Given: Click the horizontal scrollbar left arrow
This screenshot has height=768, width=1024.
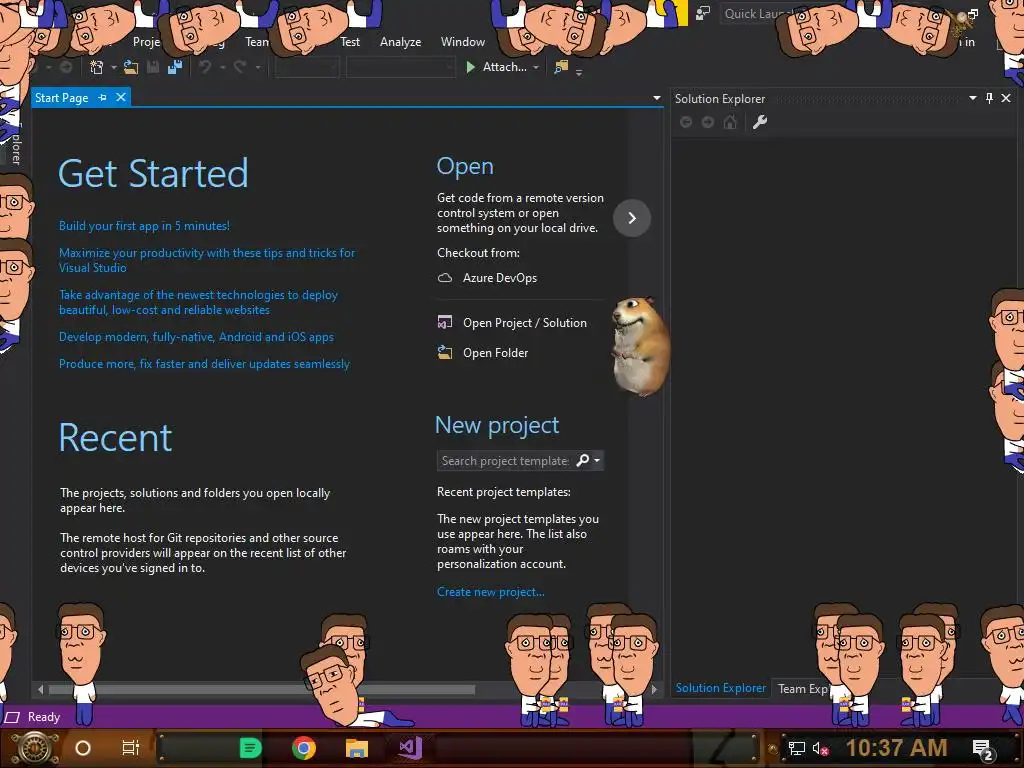Looking at the screenshot, I should [x=40, y=689].
